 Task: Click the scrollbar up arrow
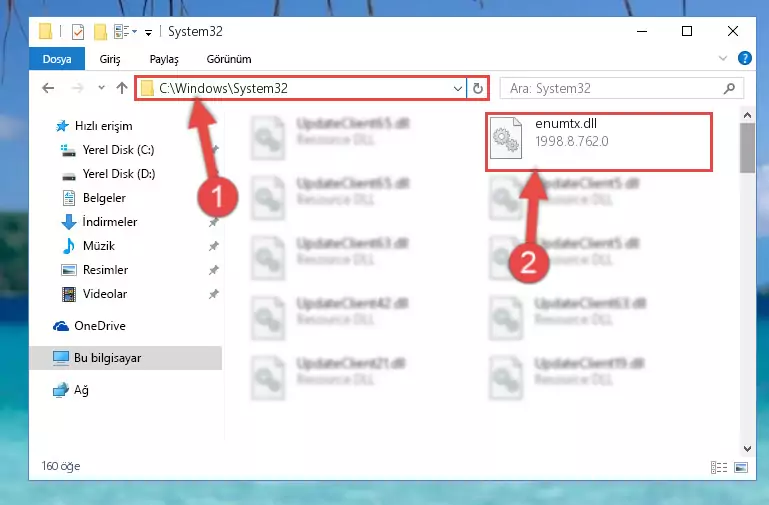(x=747, y=115)
